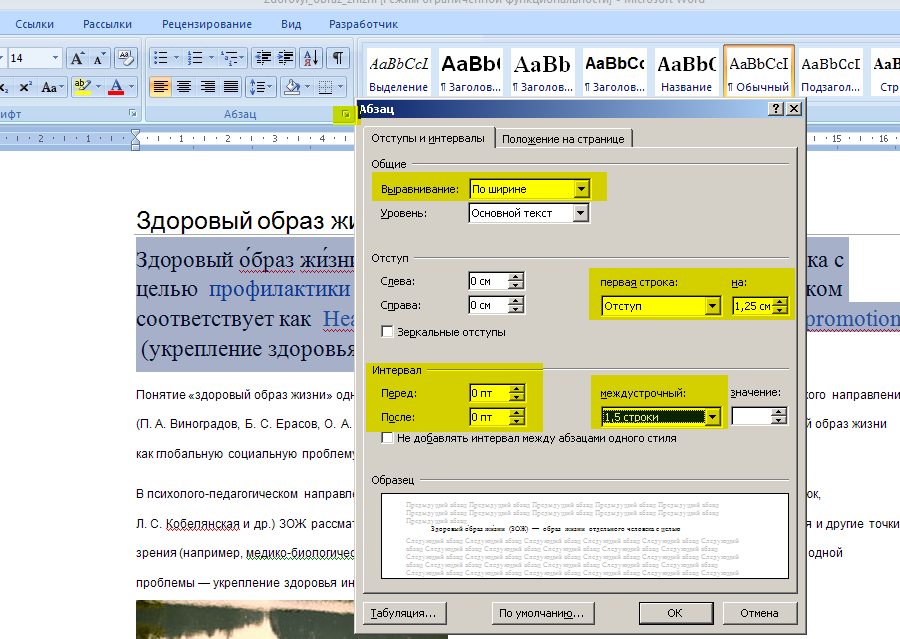Apply superscript formatting
Viewport: 900px width, 639px height.
(25, 87)
